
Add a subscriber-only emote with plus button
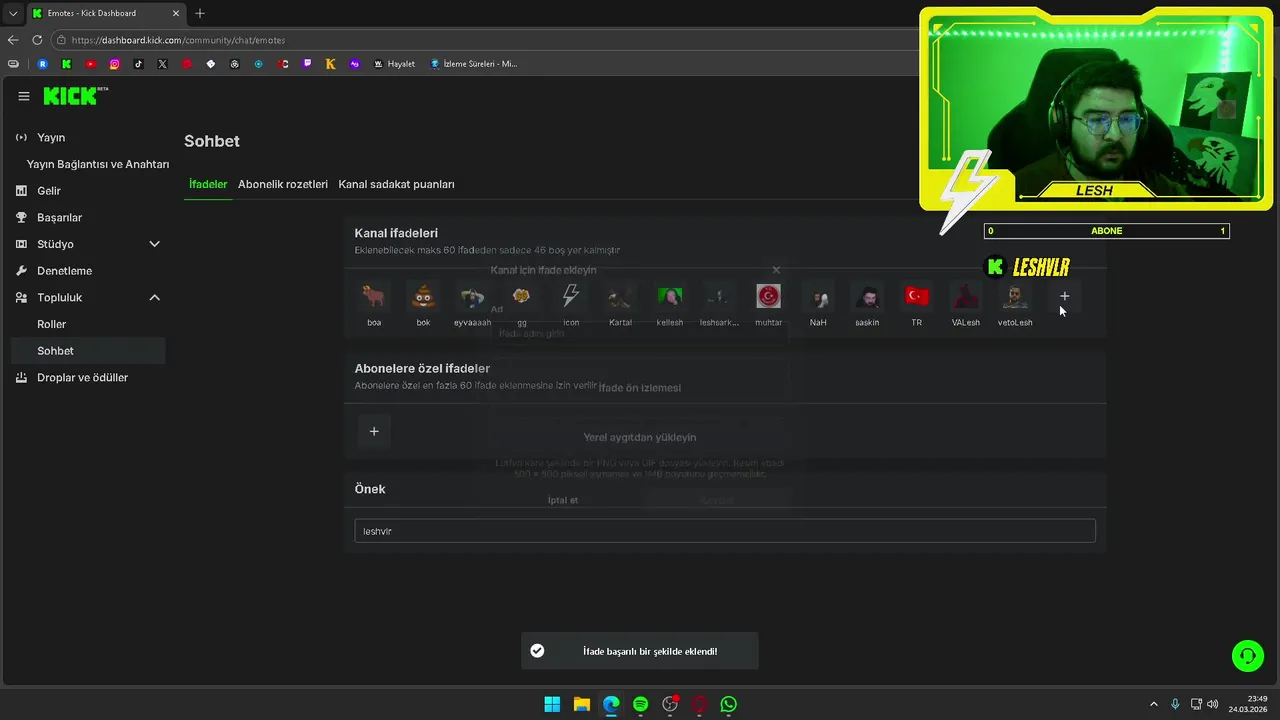374,431
